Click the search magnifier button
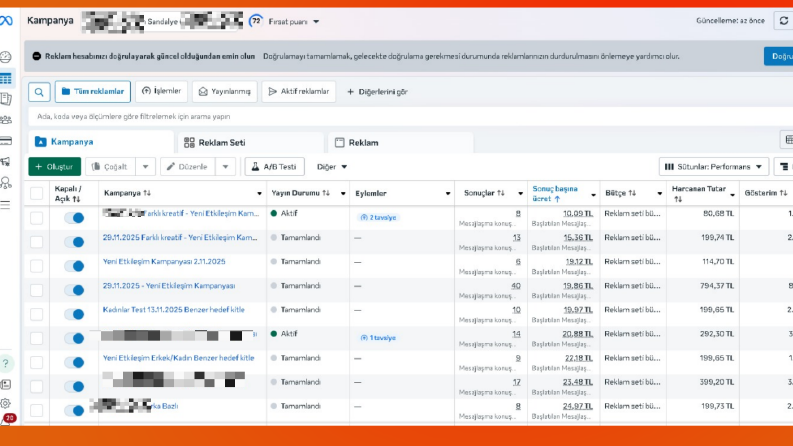 click(39, 92)
